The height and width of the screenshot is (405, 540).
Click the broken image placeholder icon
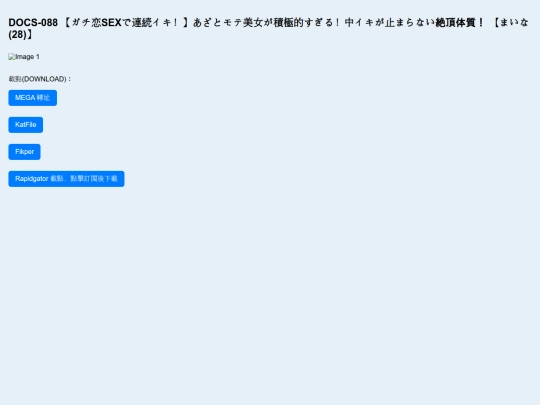coord(12,57)
